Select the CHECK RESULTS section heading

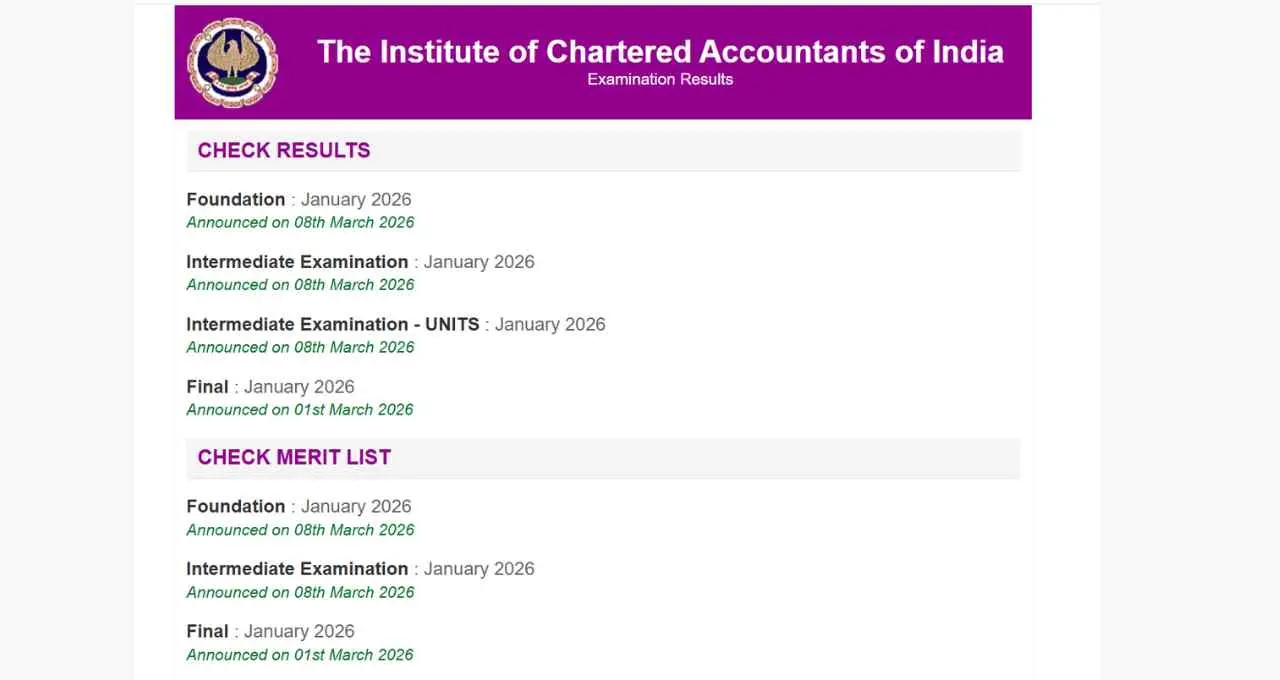pos(284,151)
